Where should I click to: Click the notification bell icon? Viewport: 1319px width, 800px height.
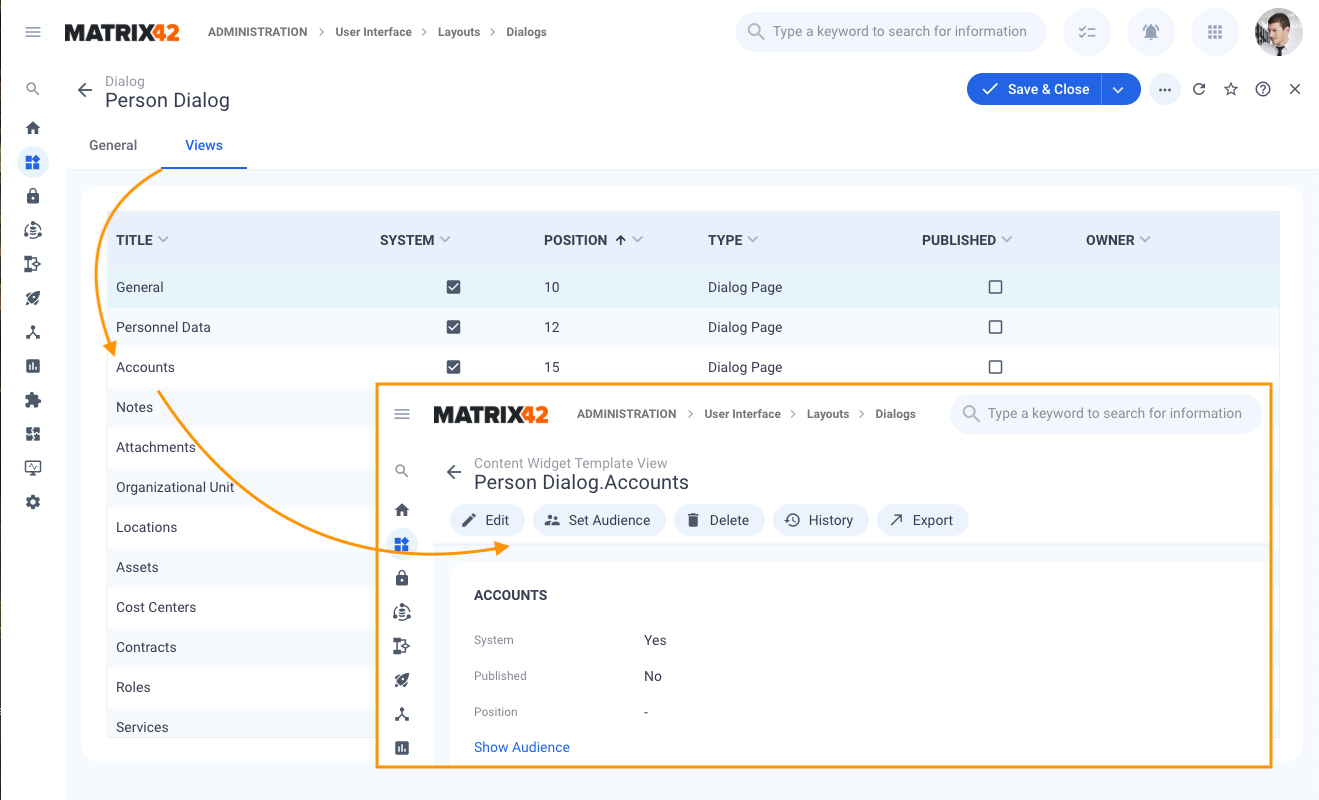click(x=1151, y=32)
